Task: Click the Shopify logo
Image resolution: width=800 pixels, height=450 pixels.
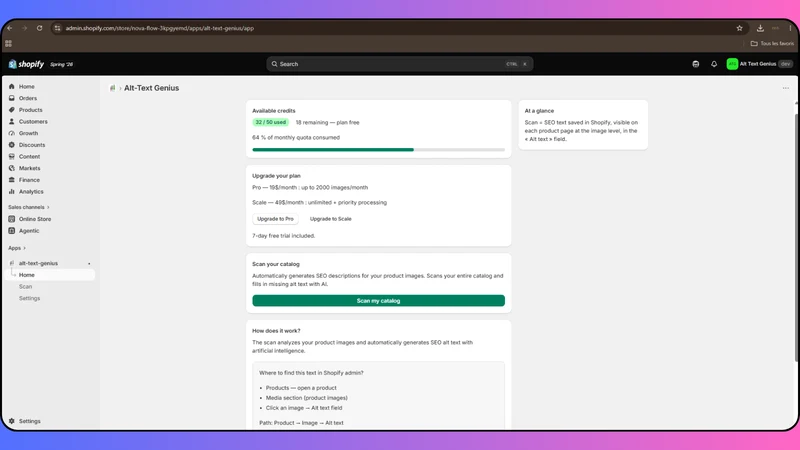Action: [x=26, y=64]
